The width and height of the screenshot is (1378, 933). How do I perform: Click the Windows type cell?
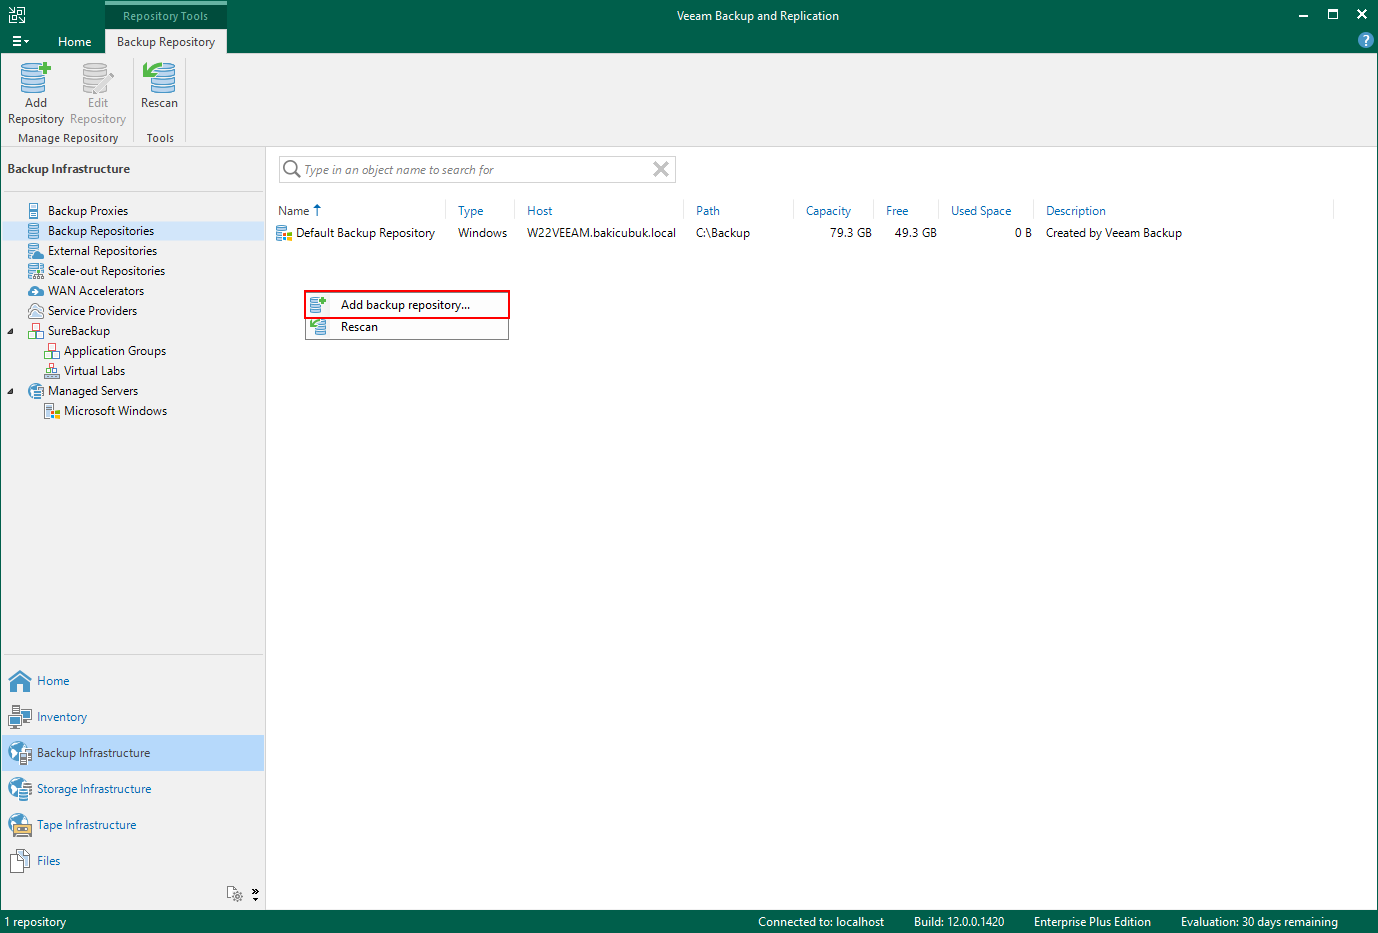(482, 233)
